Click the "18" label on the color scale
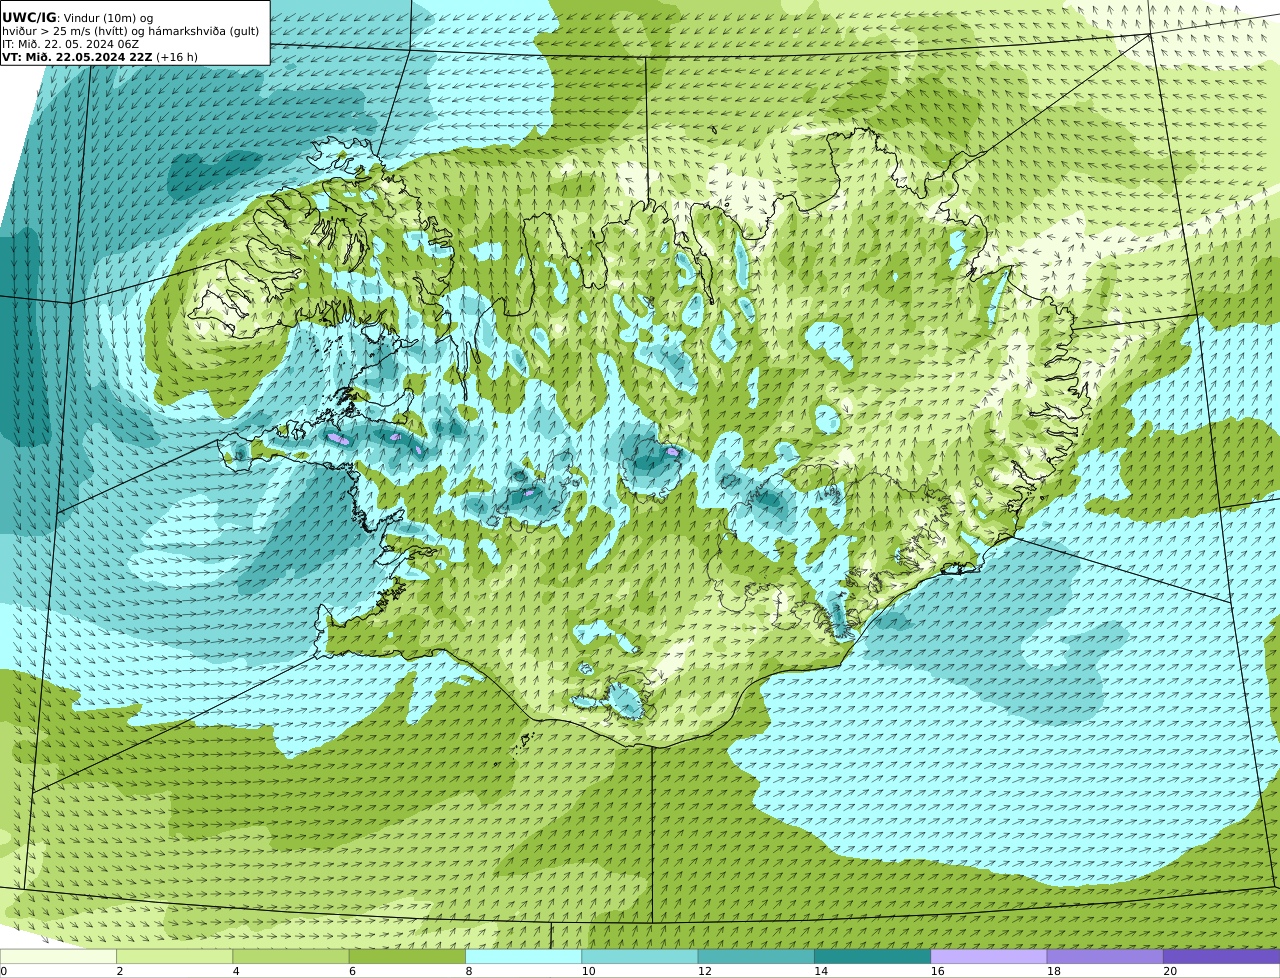 click(x=1054, y=971)
